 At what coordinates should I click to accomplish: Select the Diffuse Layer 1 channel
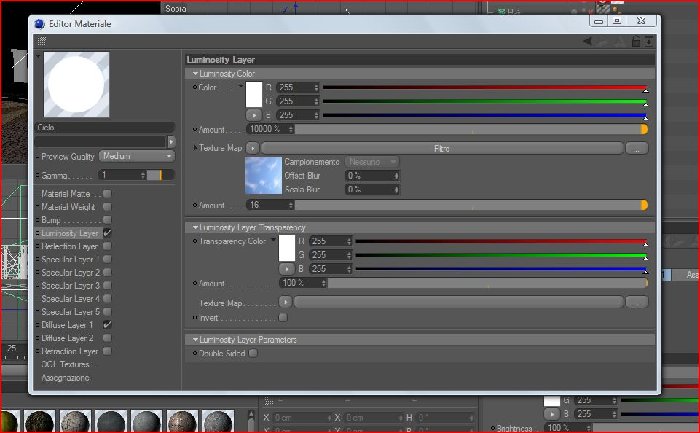pos(67,325)
